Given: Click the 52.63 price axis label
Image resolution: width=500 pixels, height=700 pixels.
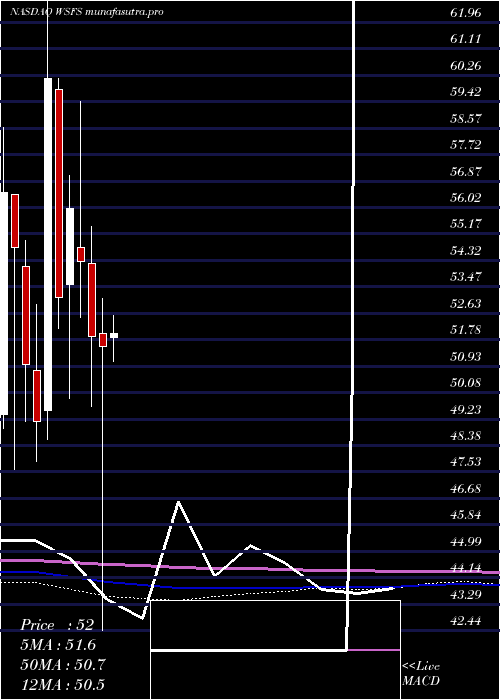Looking at the screenshot, I should pos(466,304).
